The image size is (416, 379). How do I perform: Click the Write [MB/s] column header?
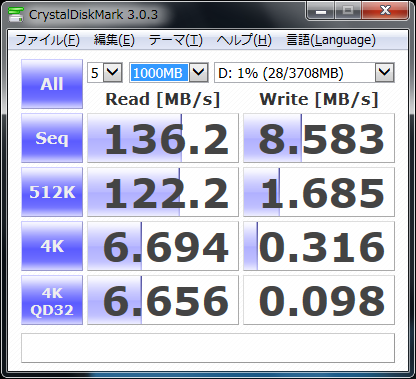pos(319,99)
